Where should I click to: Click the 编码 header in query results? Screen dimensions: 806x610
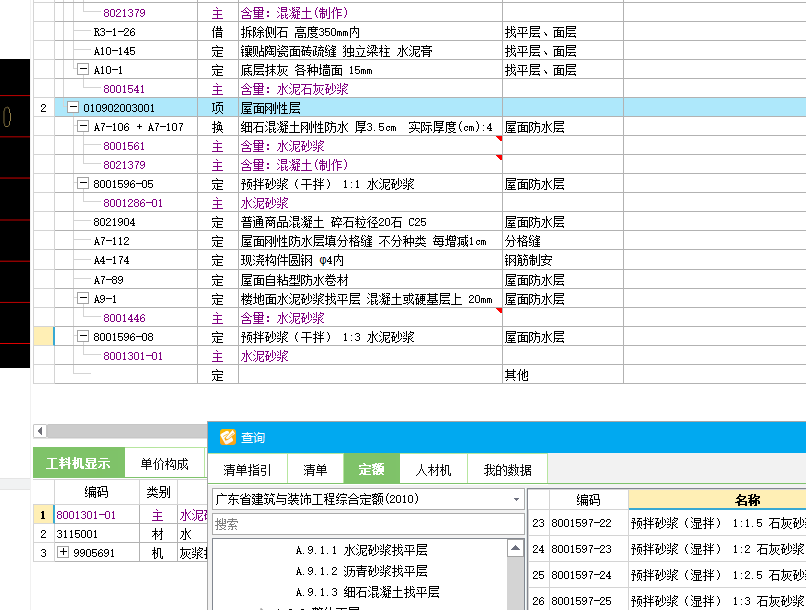(x=589, y=500)
